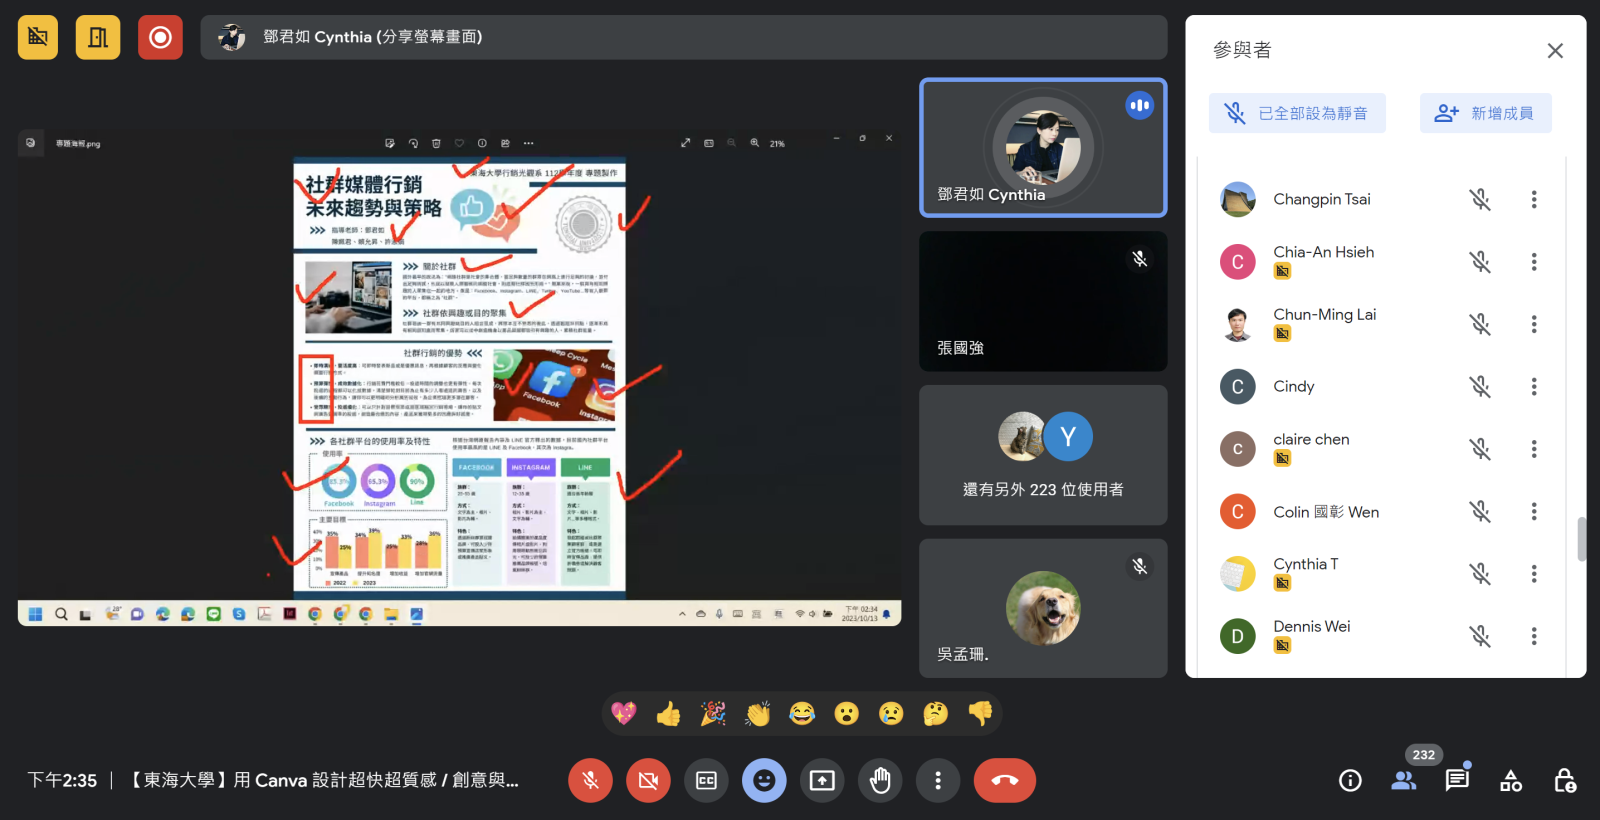Select the 鄧君如 Cynthia video tile
Screen dimensions: 1600x820
point(1043,148)
